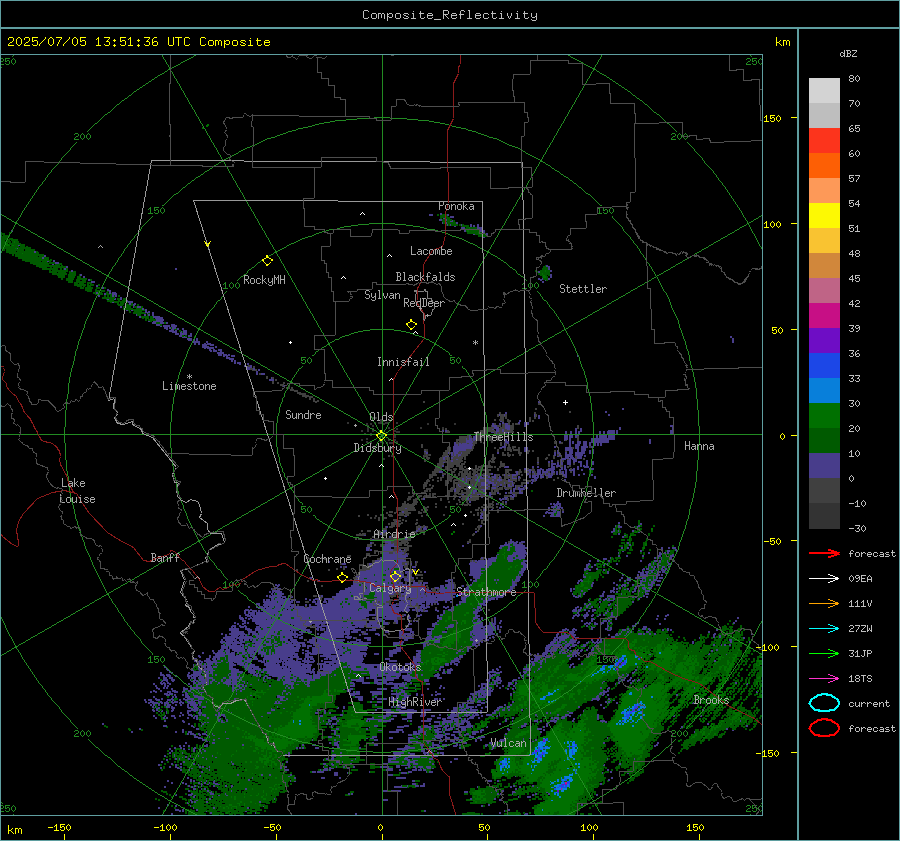
Task: Click the 33 dBZ blue color swatch
Action: pos(824,366)
